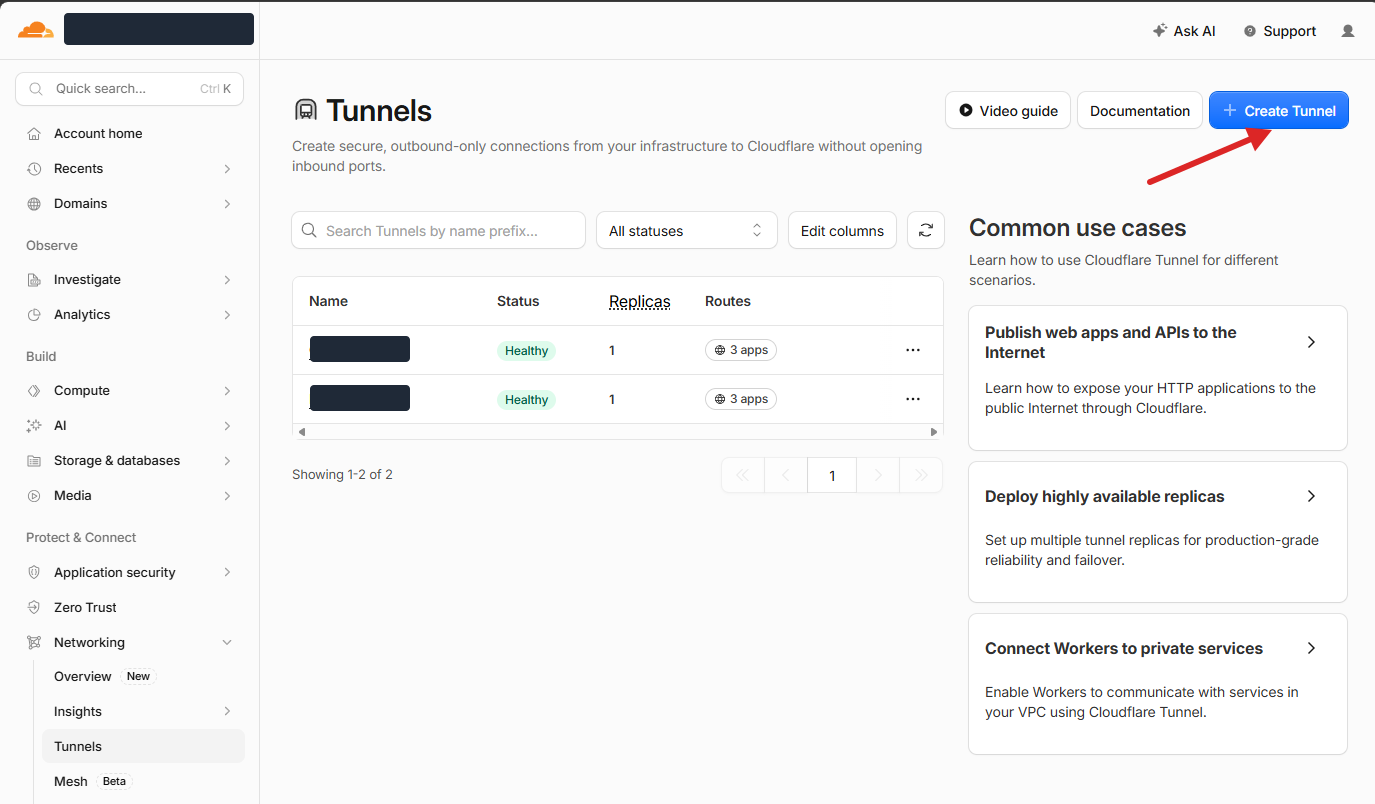Click first tunnel's Healthy status badge
This screenshot has width=1375, height=804.
(526, 351)
